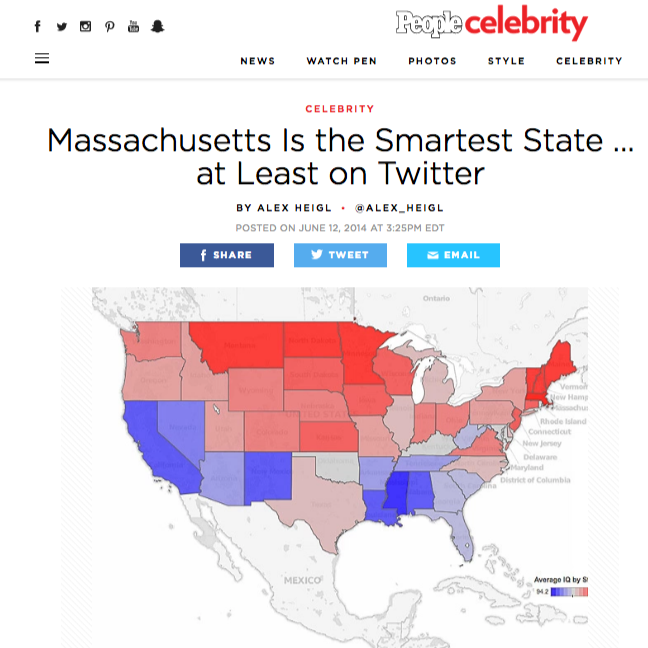Select the Photos navigation item

click(432, 61)
